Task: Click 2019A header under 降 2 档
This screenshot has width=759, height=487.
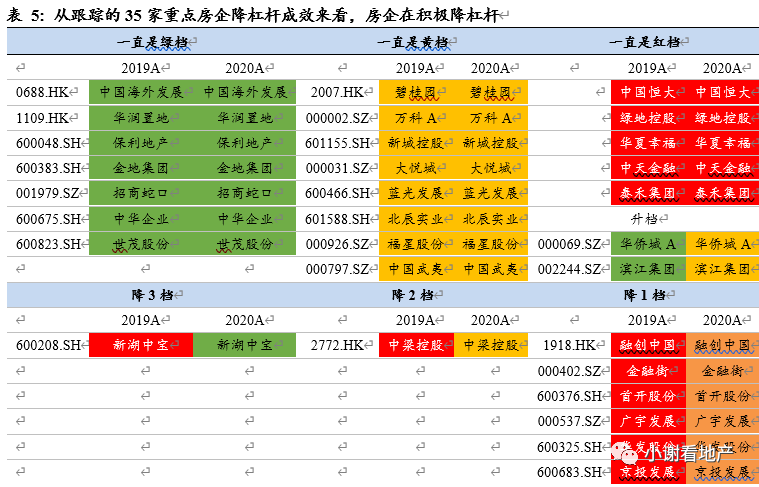Action: click(415, 320)
